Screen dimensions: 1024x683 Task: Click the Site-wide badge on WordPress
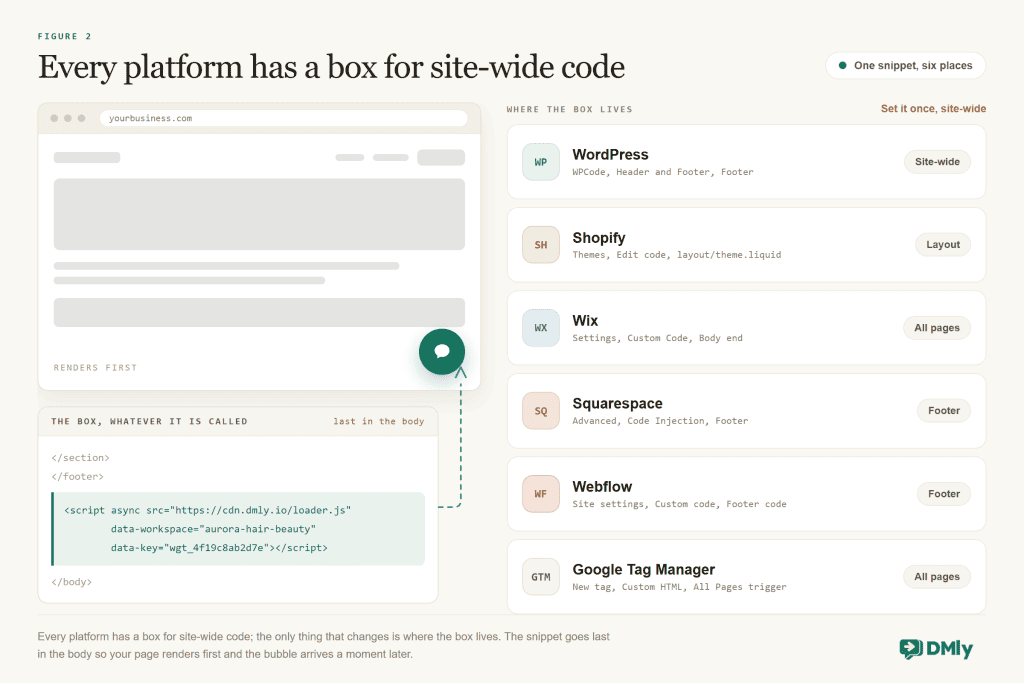pos(937,162)
